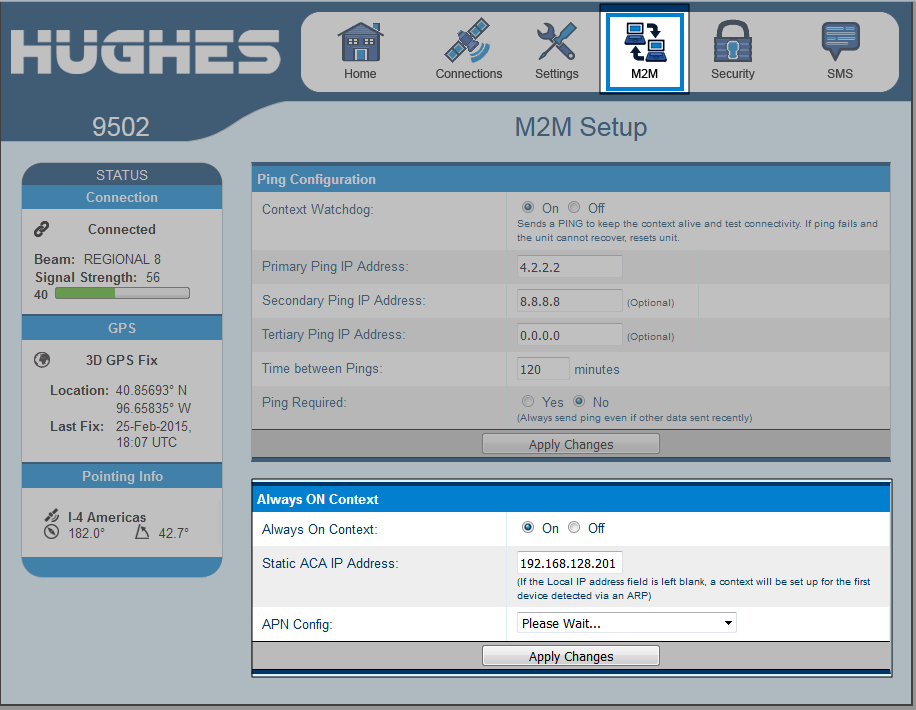This screenshot has height=710, width=916.
Task: Click the chain link connection icon
Action: (41, 229)
